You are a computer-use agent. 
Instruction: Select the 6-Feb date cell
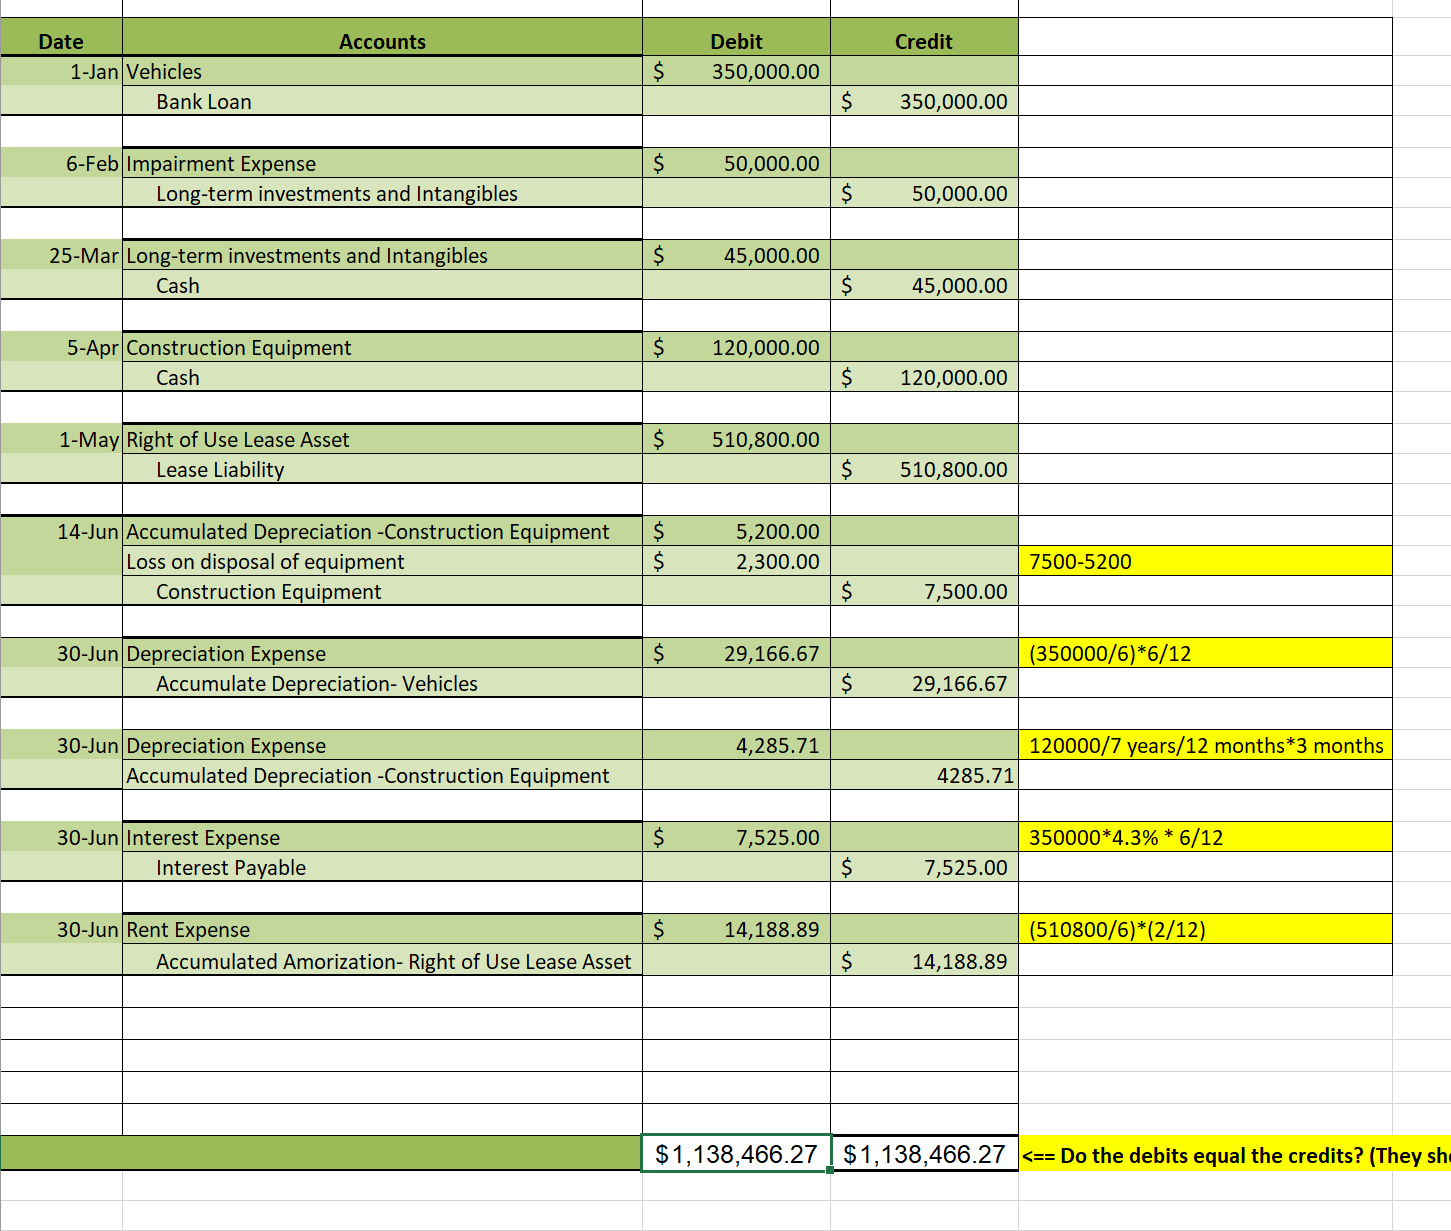click(x=61, y=163)
